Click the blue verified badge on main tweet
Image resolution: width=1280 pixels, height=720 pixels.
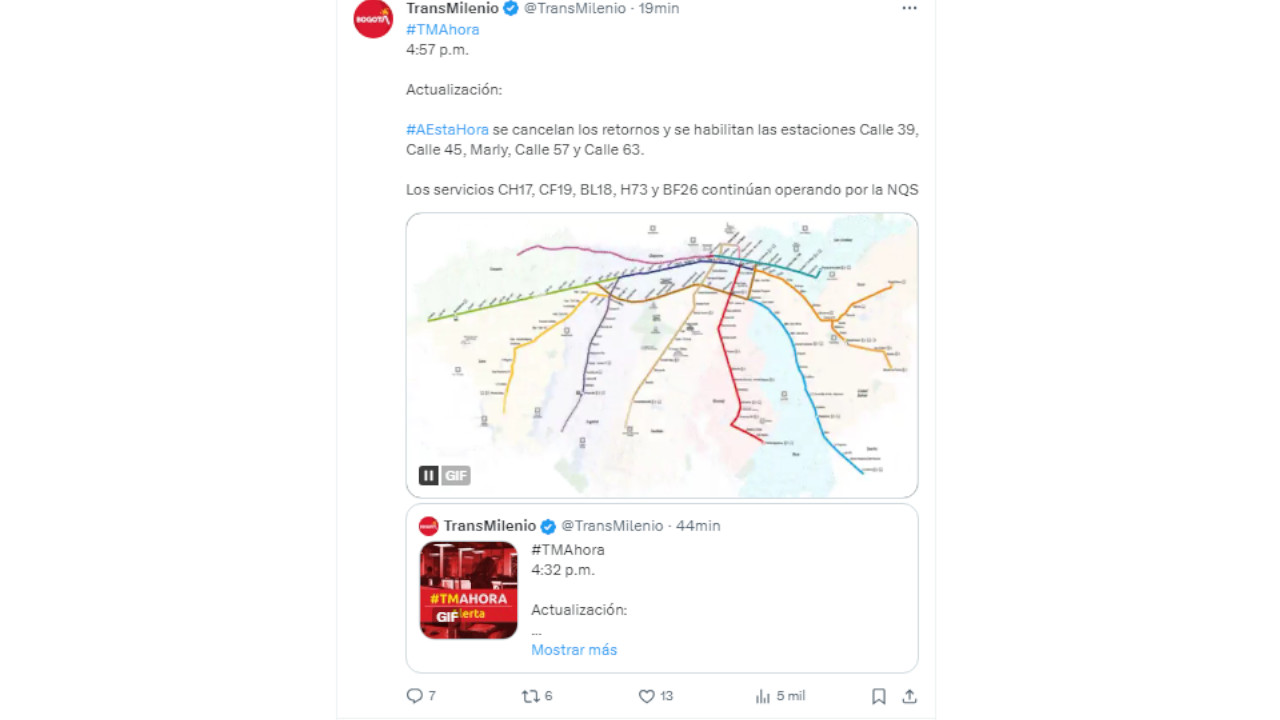click(511, 9)
